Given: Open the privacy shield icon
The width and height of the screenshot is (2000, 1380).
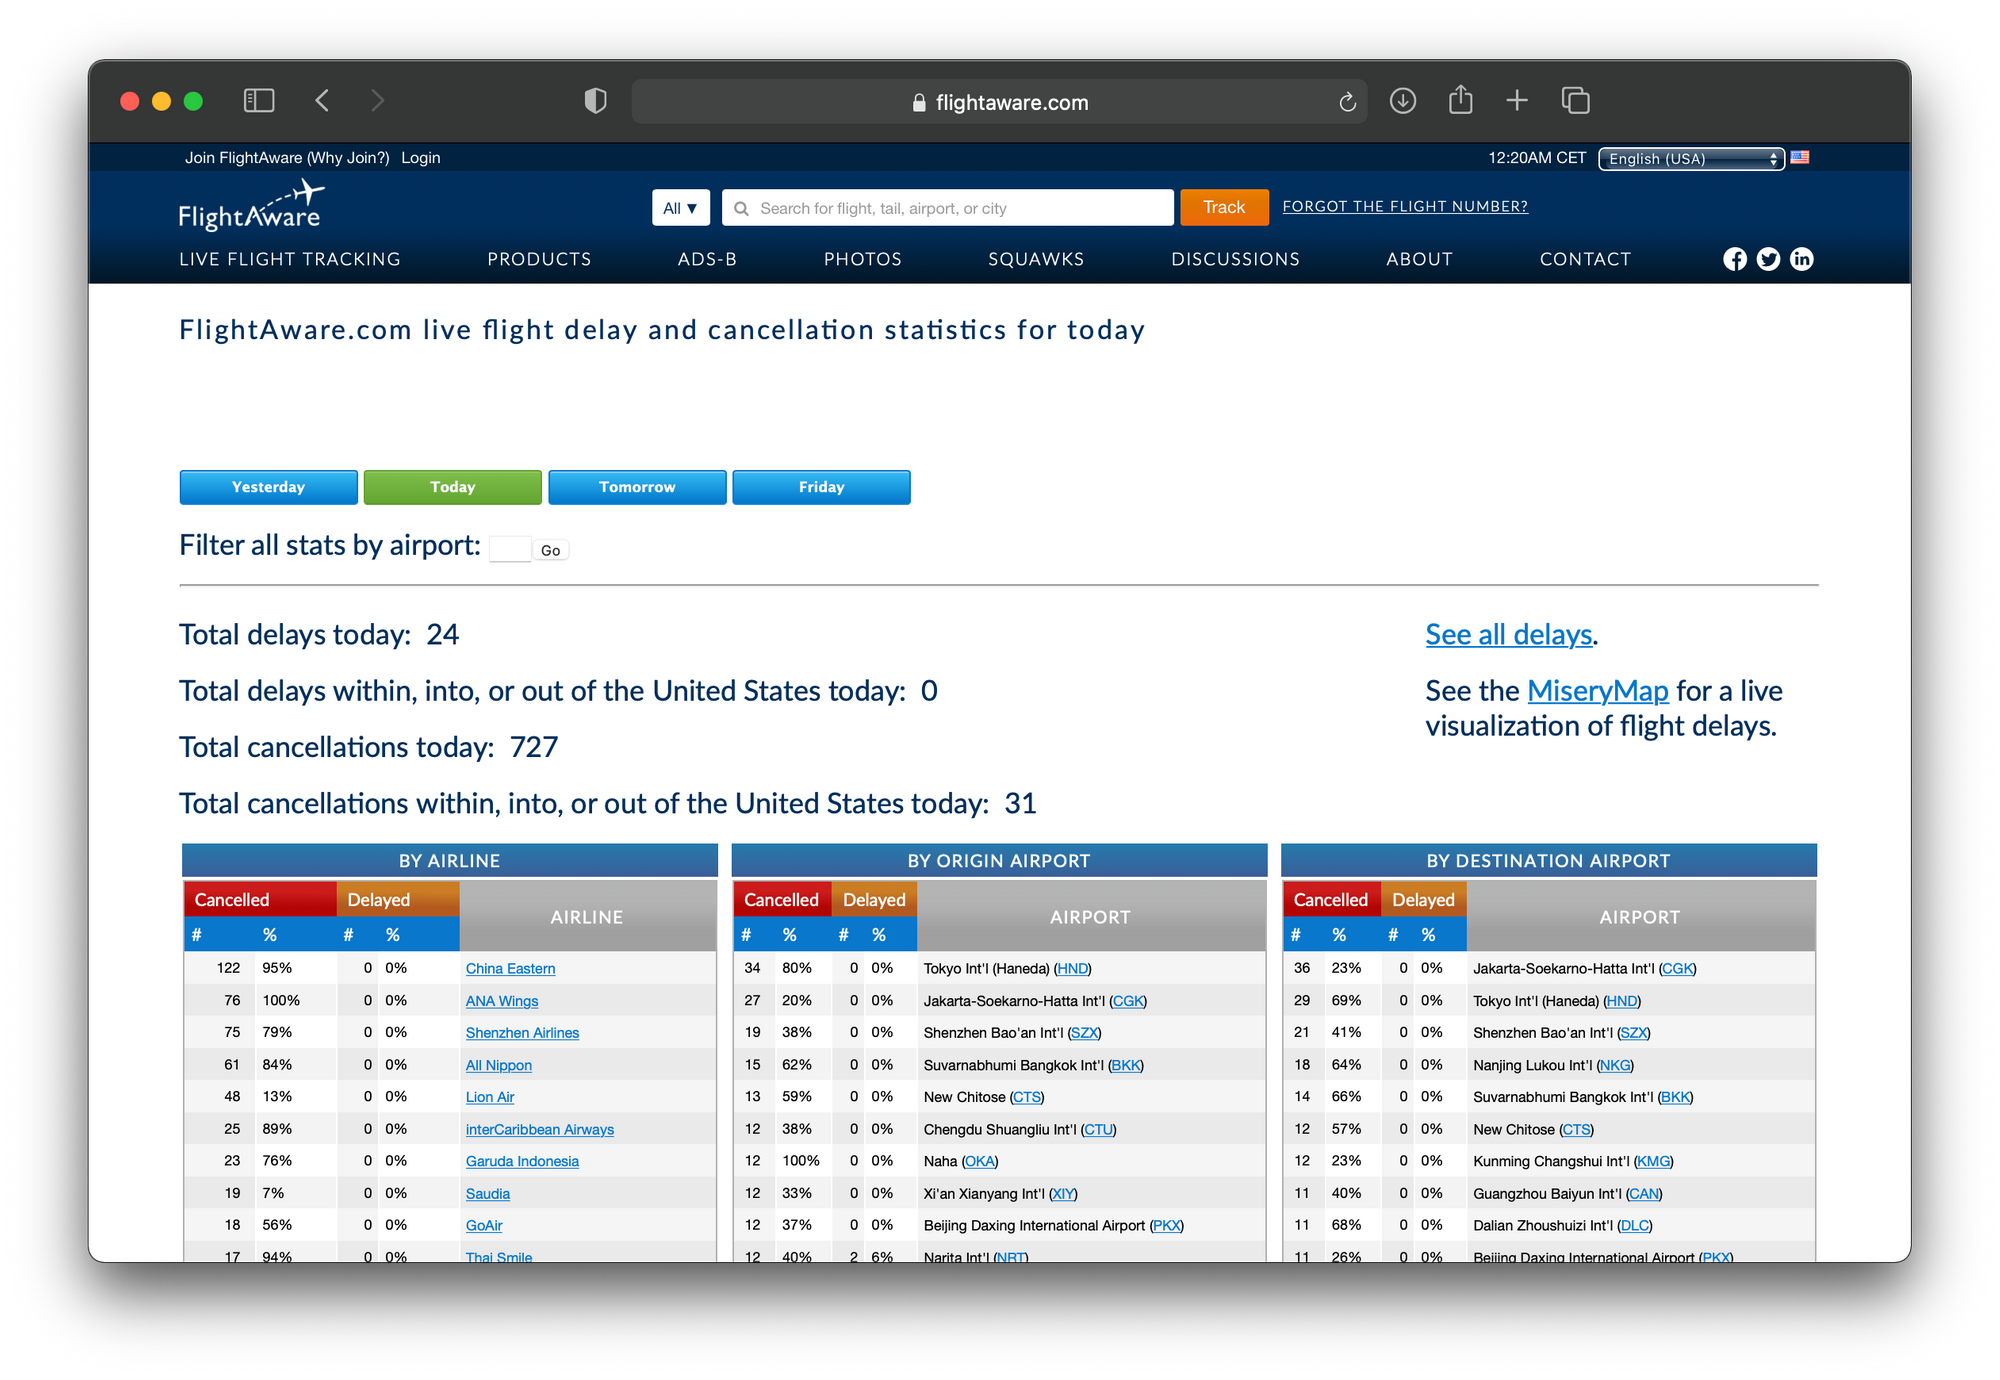Looking at the screenshot, I should click(596, 101).
